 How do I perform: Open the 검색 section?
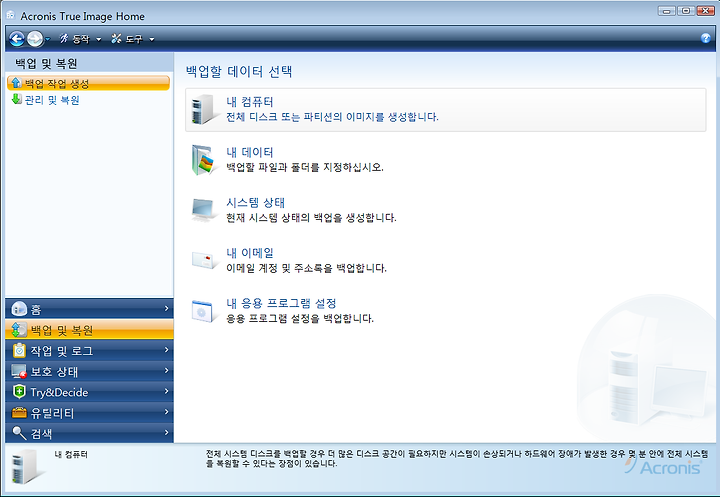(90, 433)
